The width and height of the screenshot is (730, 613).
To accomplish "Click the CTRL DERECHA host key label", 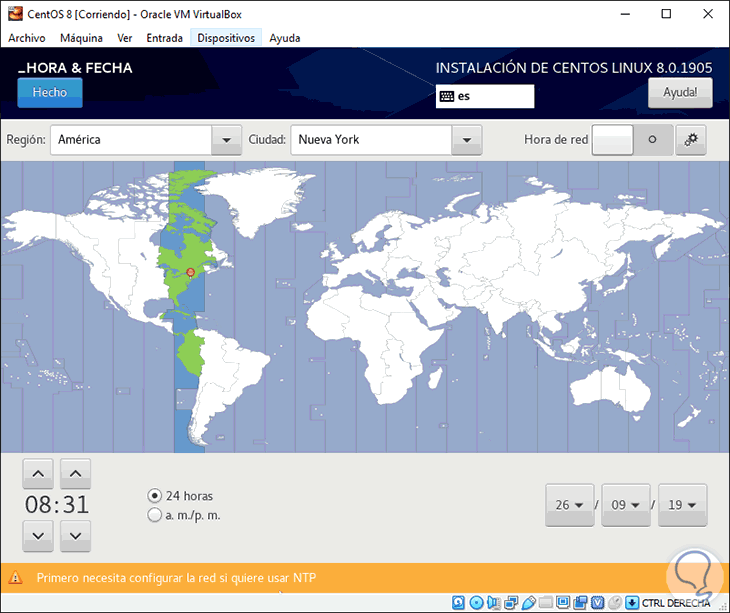I will point(676,603).
